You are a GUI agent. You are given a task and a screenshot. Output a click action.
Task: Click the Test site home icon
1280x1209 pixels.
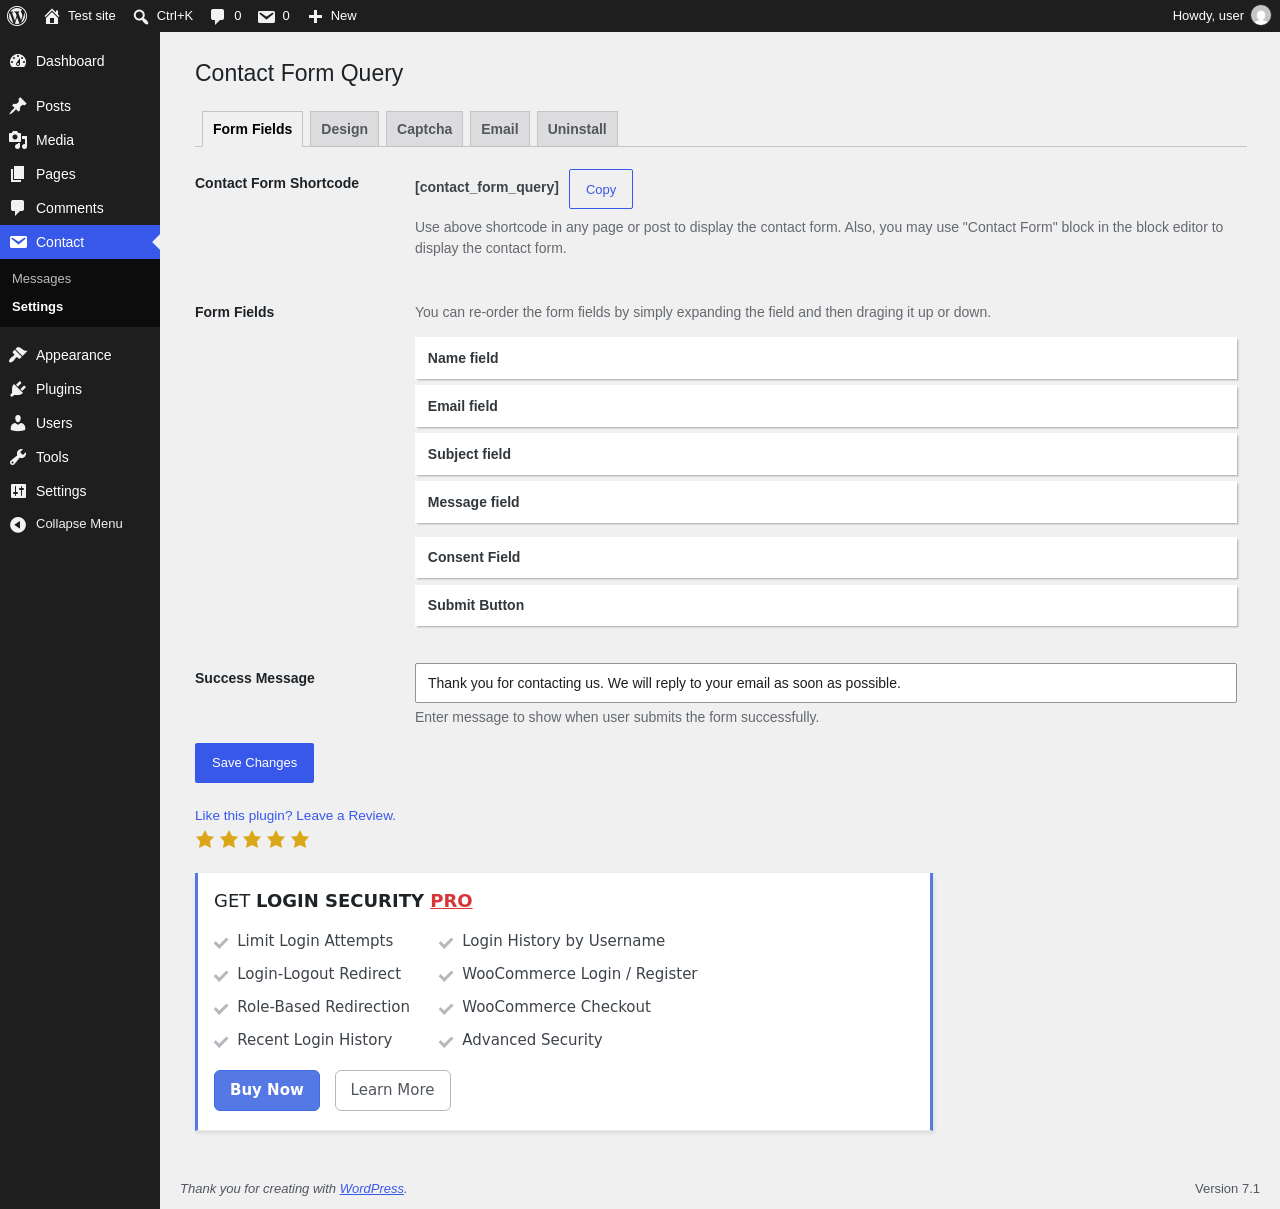point(52,16)
